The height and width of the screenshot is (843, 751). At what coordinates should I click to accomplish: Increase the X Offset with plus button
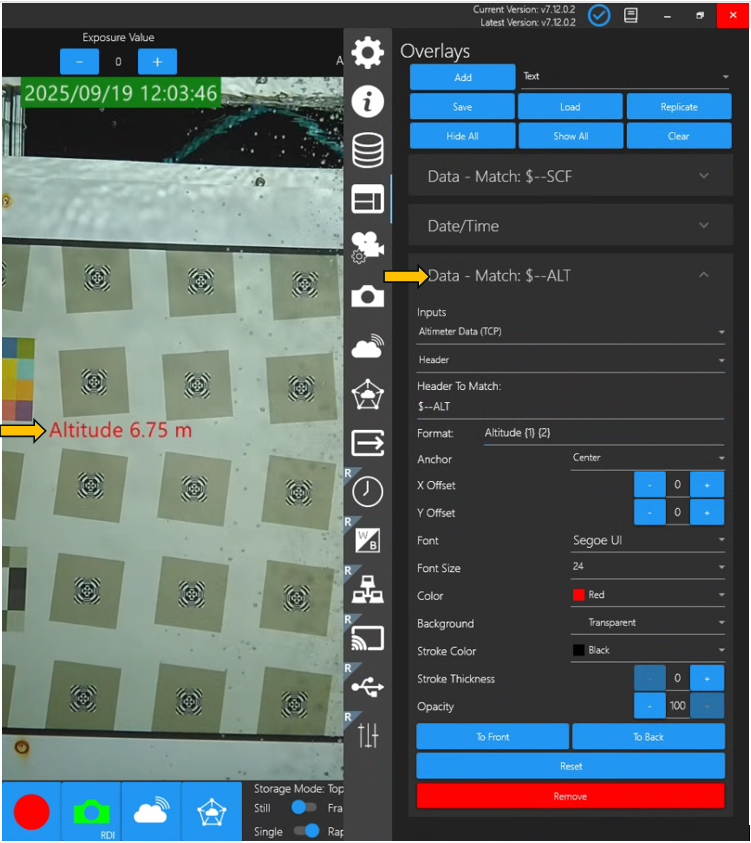[707, 485]
